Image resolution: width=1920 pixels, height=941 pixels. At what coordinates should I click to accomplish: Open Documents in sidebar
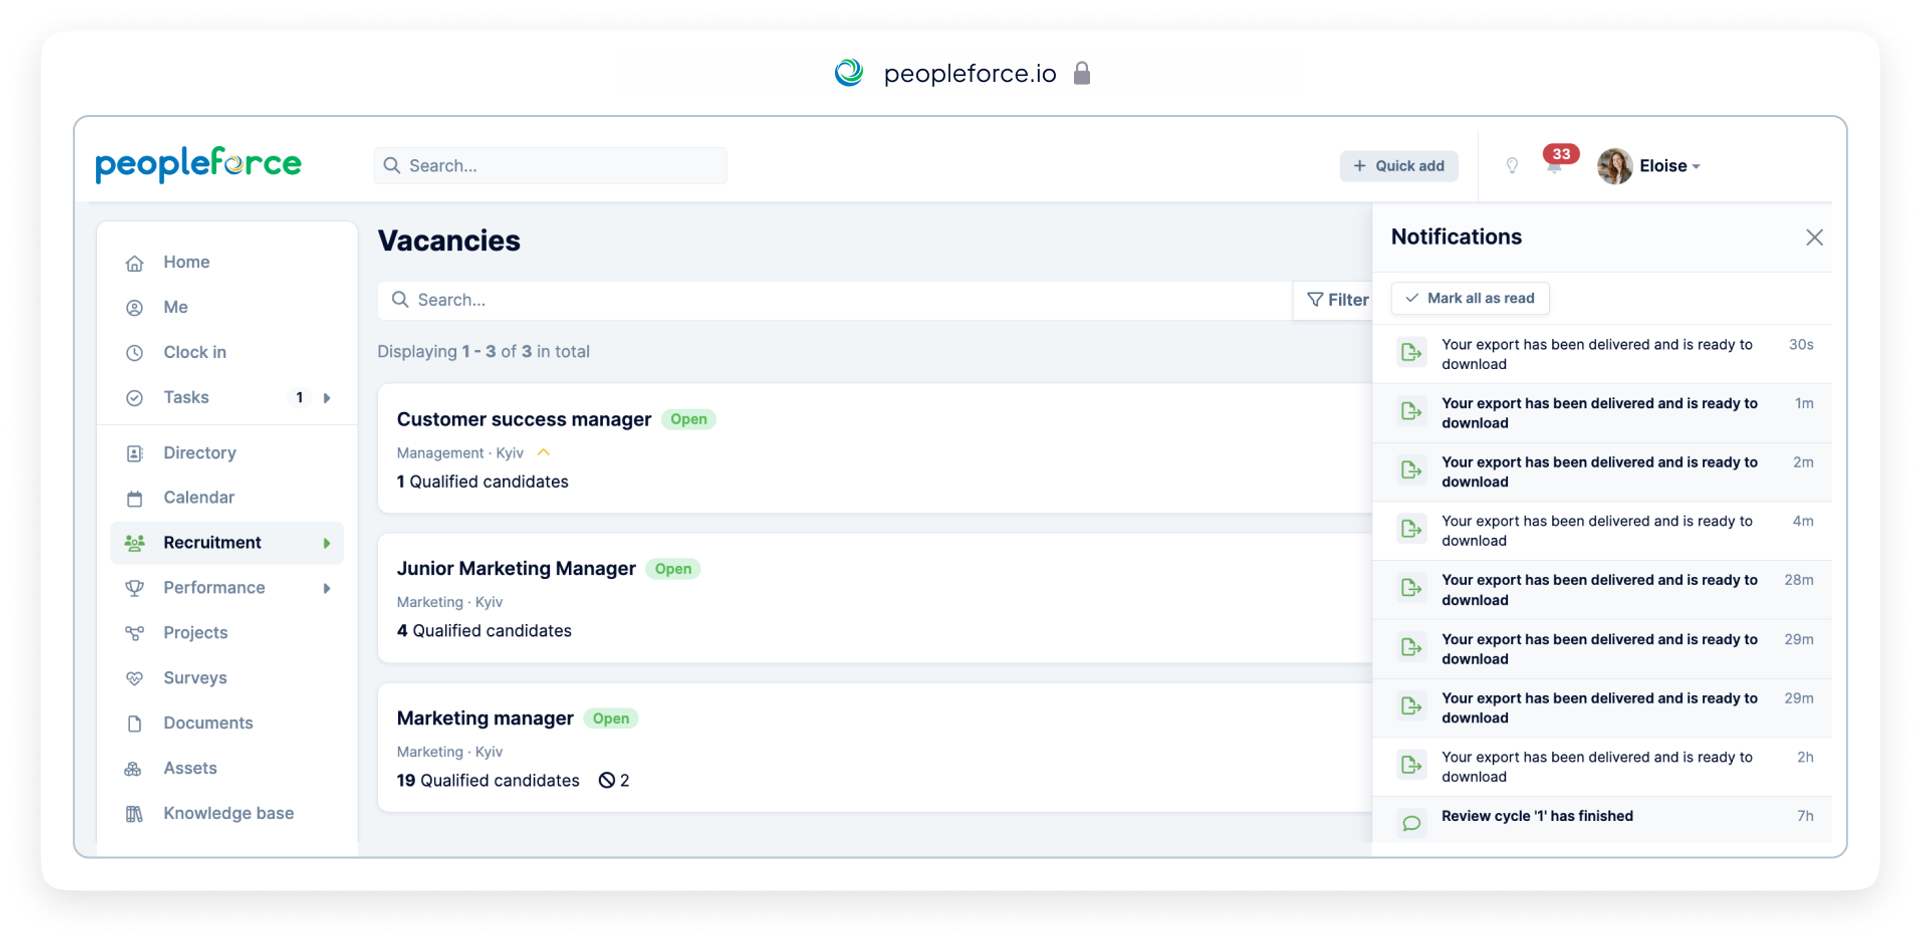208,722
